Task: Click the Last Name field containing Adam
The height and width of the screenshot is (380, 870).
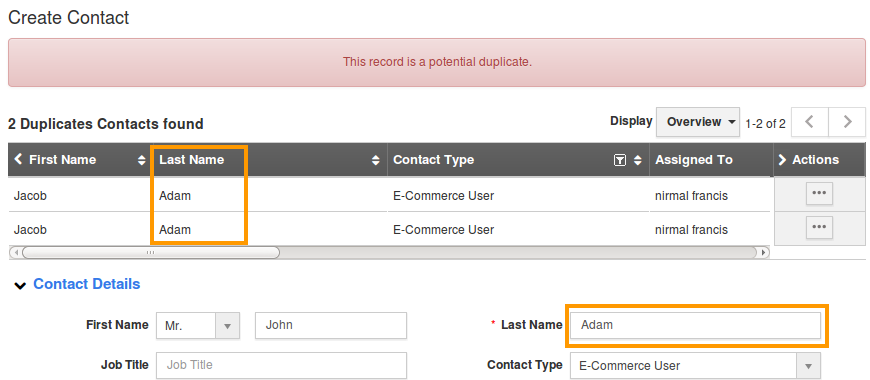Action: [696, 326]
